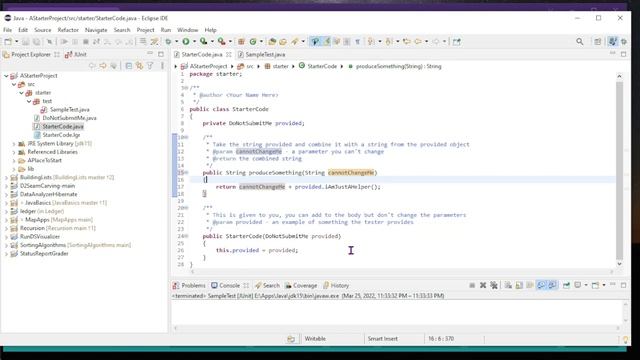Click the Pin Editor toolbar icon
The image size is (640, 360).
coord(456,42)
